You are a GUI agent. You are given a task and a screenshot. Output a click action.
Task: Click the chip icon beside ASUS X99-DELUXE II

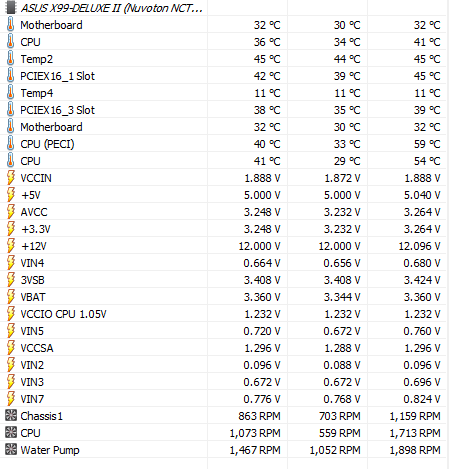pyautogui.click(x=11, y=8)
